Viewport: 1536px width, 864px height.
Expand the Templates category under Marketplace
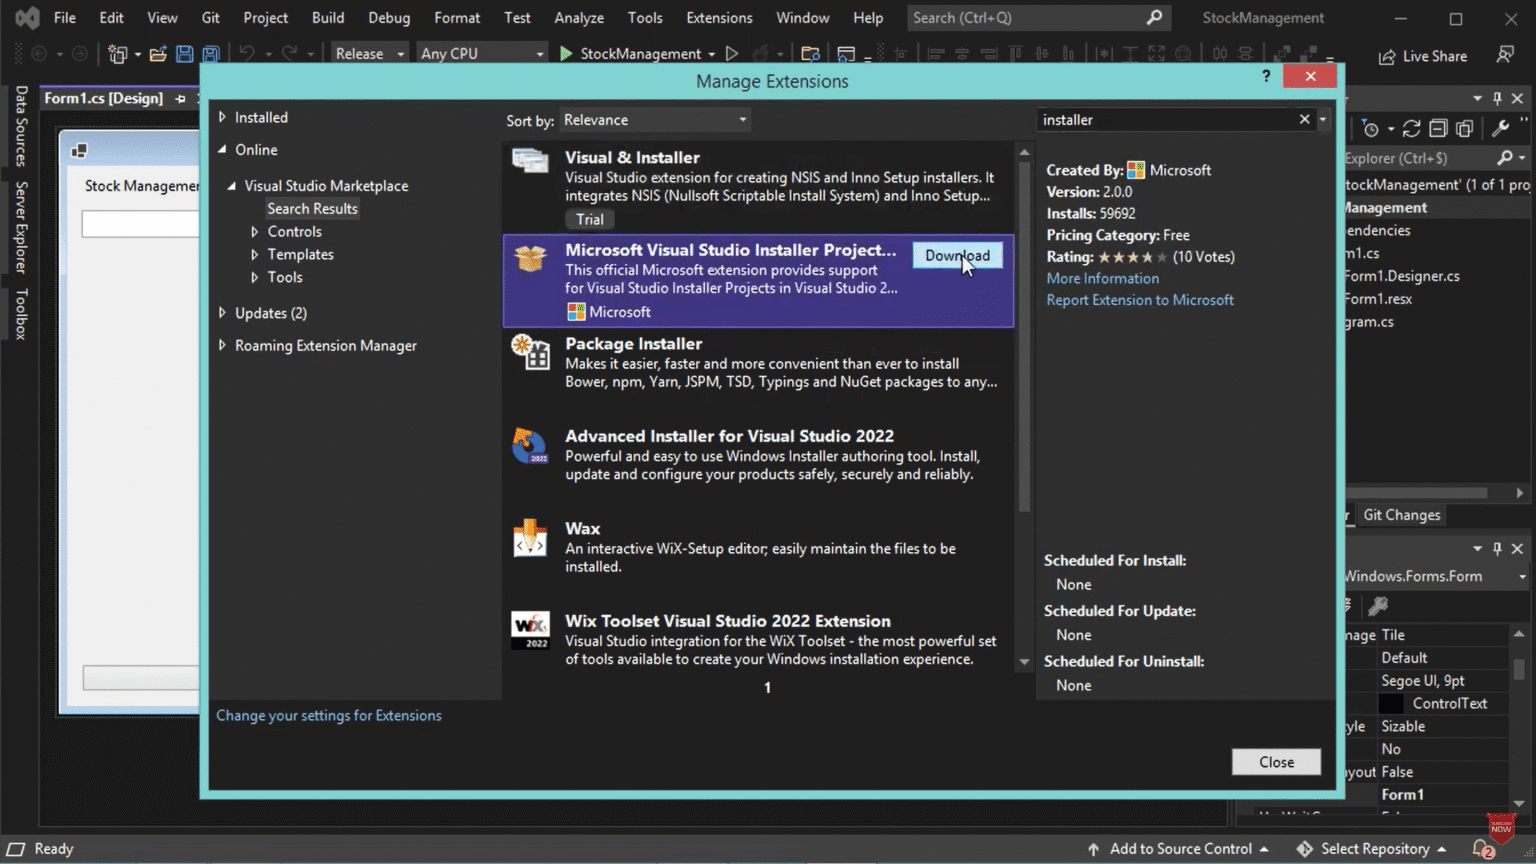(300, 254)
